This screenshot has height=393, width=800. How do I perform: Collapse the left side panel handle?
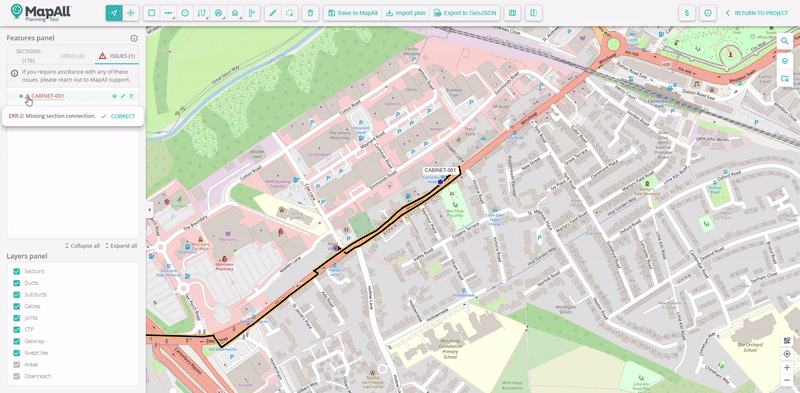tap(149, 209)
